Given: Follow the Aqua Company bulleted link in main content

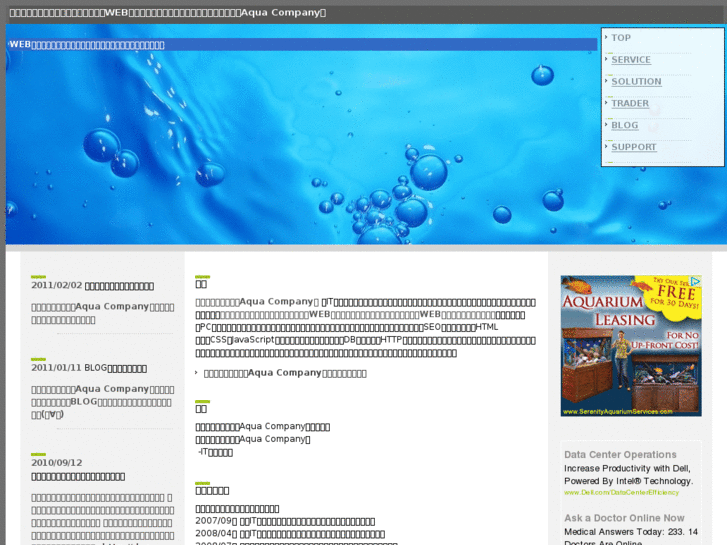Looking at the screenshot, I should tap(285, 373).
